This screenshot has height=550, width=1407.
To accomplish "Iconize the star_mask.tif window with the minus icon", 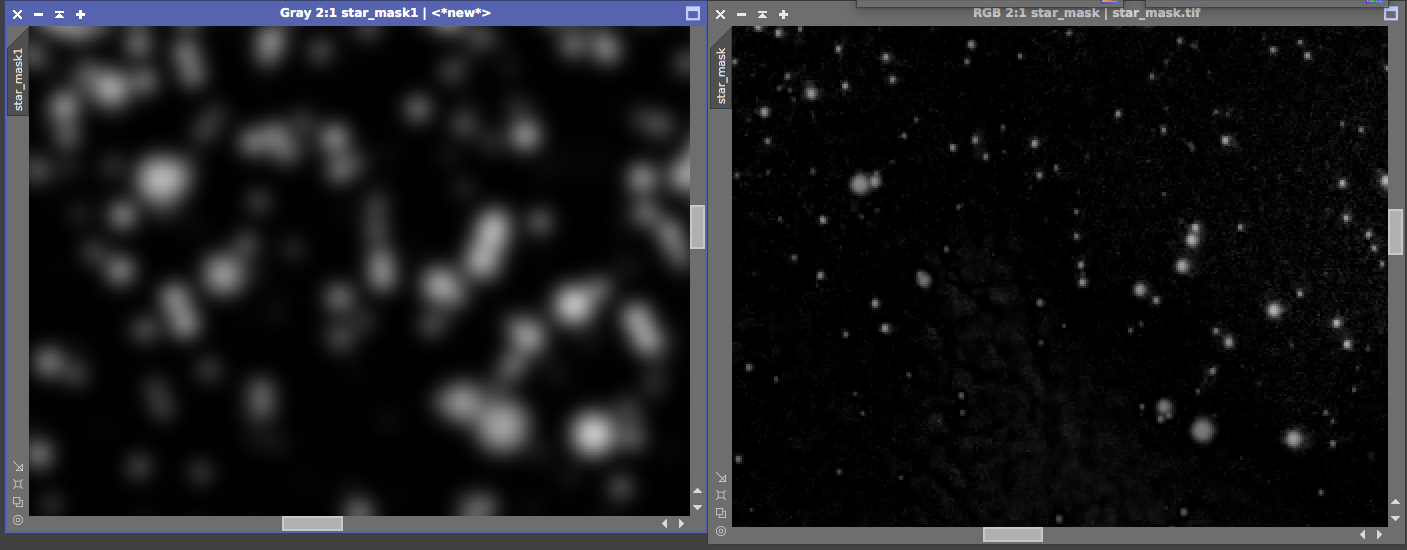I will coord(741,14).
